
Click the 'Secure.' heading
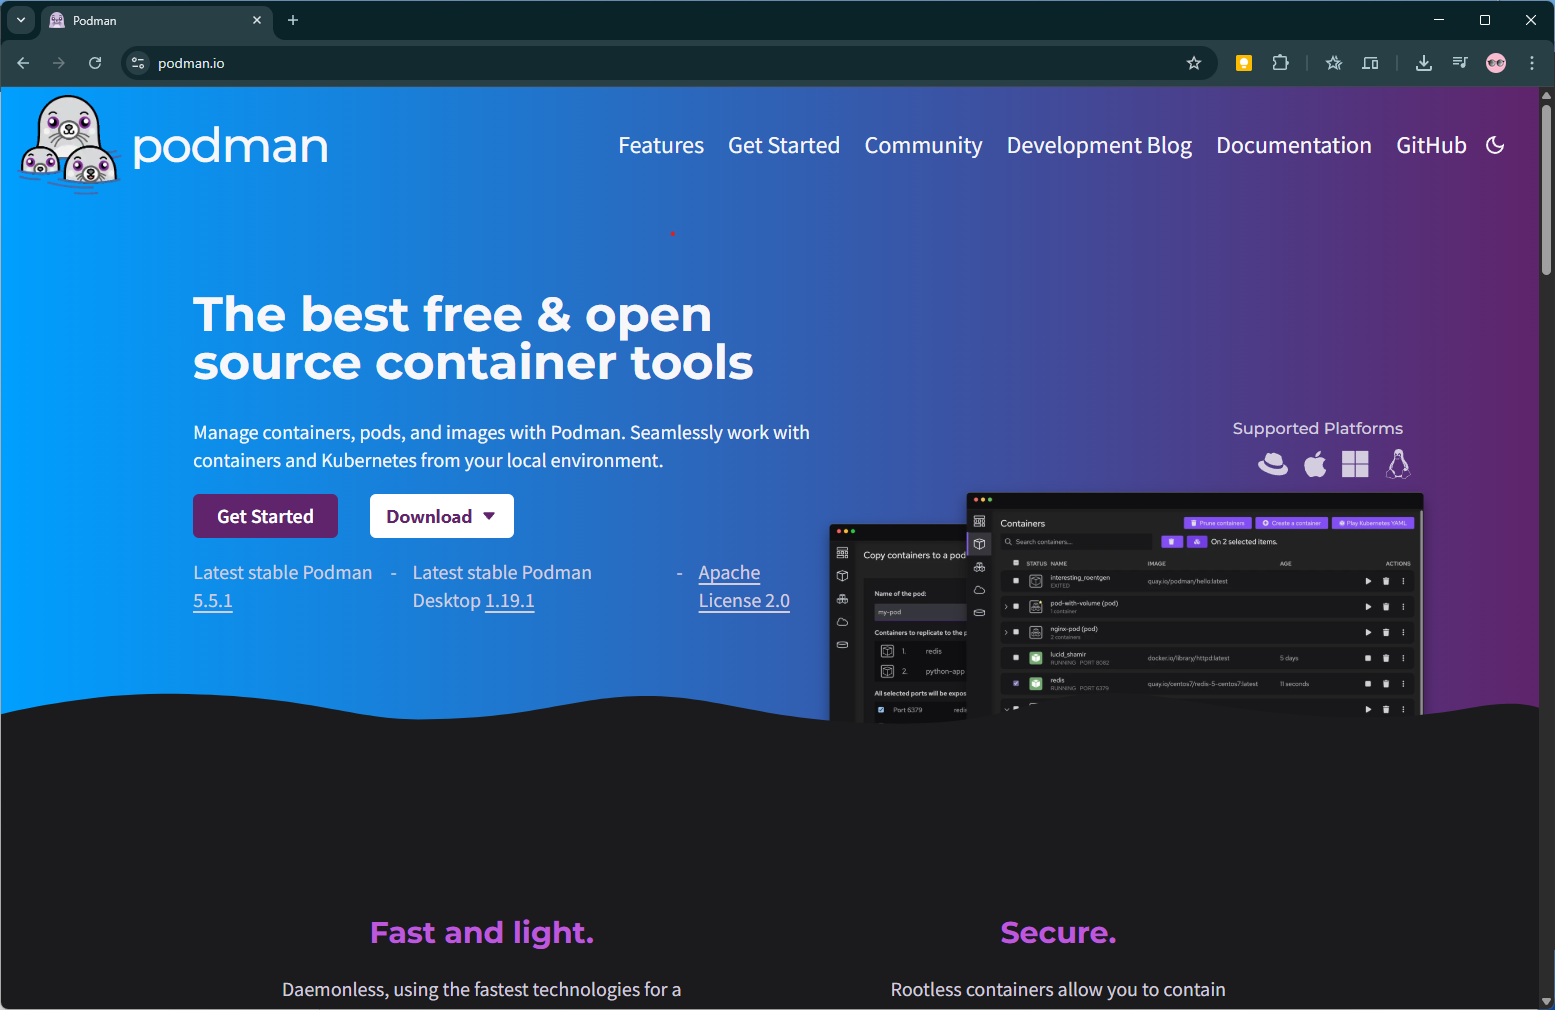[x=1058, y=932]
